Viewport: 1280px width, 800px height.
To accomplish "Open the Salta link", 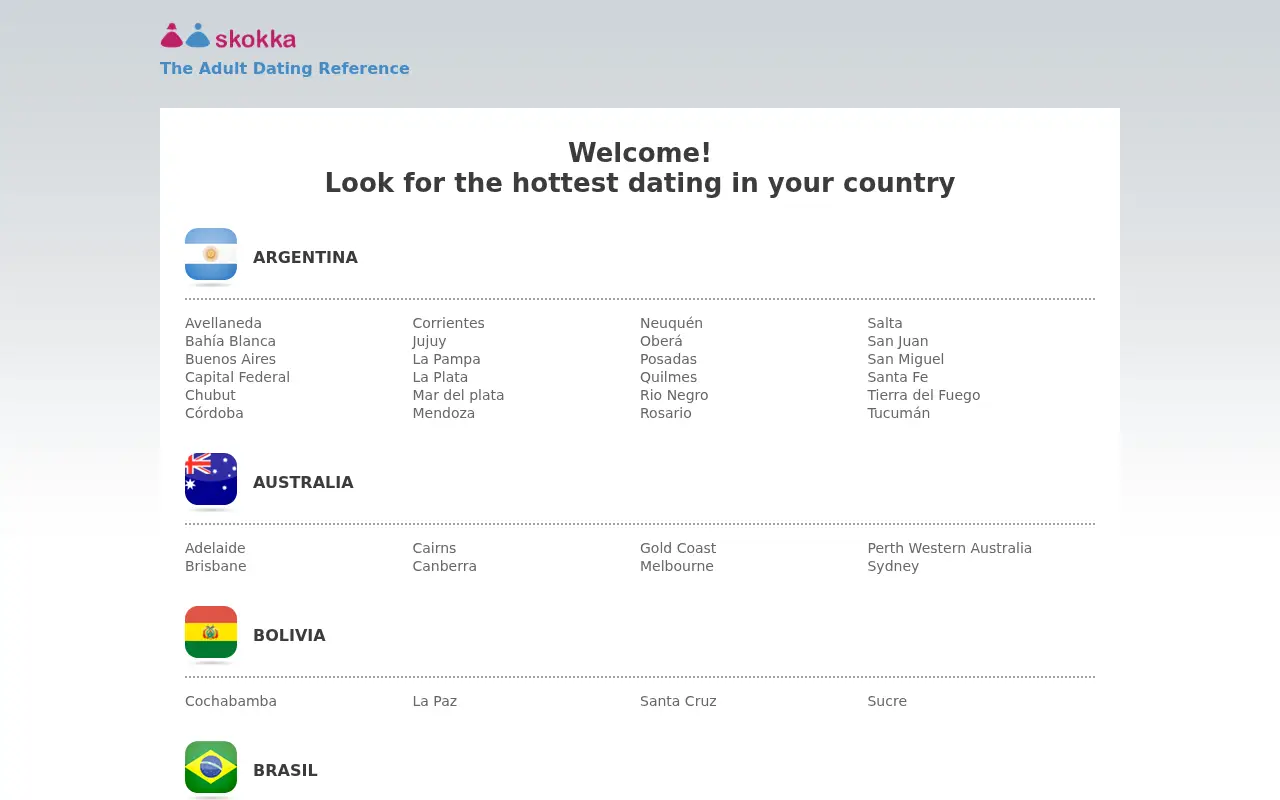I will click(x=885, y=323).
